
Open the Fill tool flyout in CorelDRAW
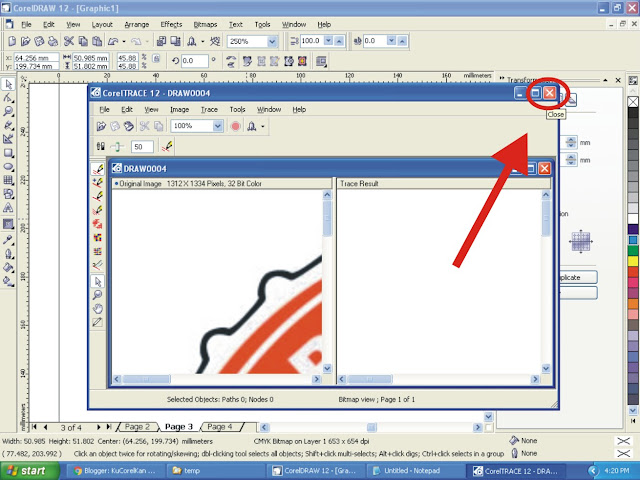pyautogui.click(x=8, y=268)
